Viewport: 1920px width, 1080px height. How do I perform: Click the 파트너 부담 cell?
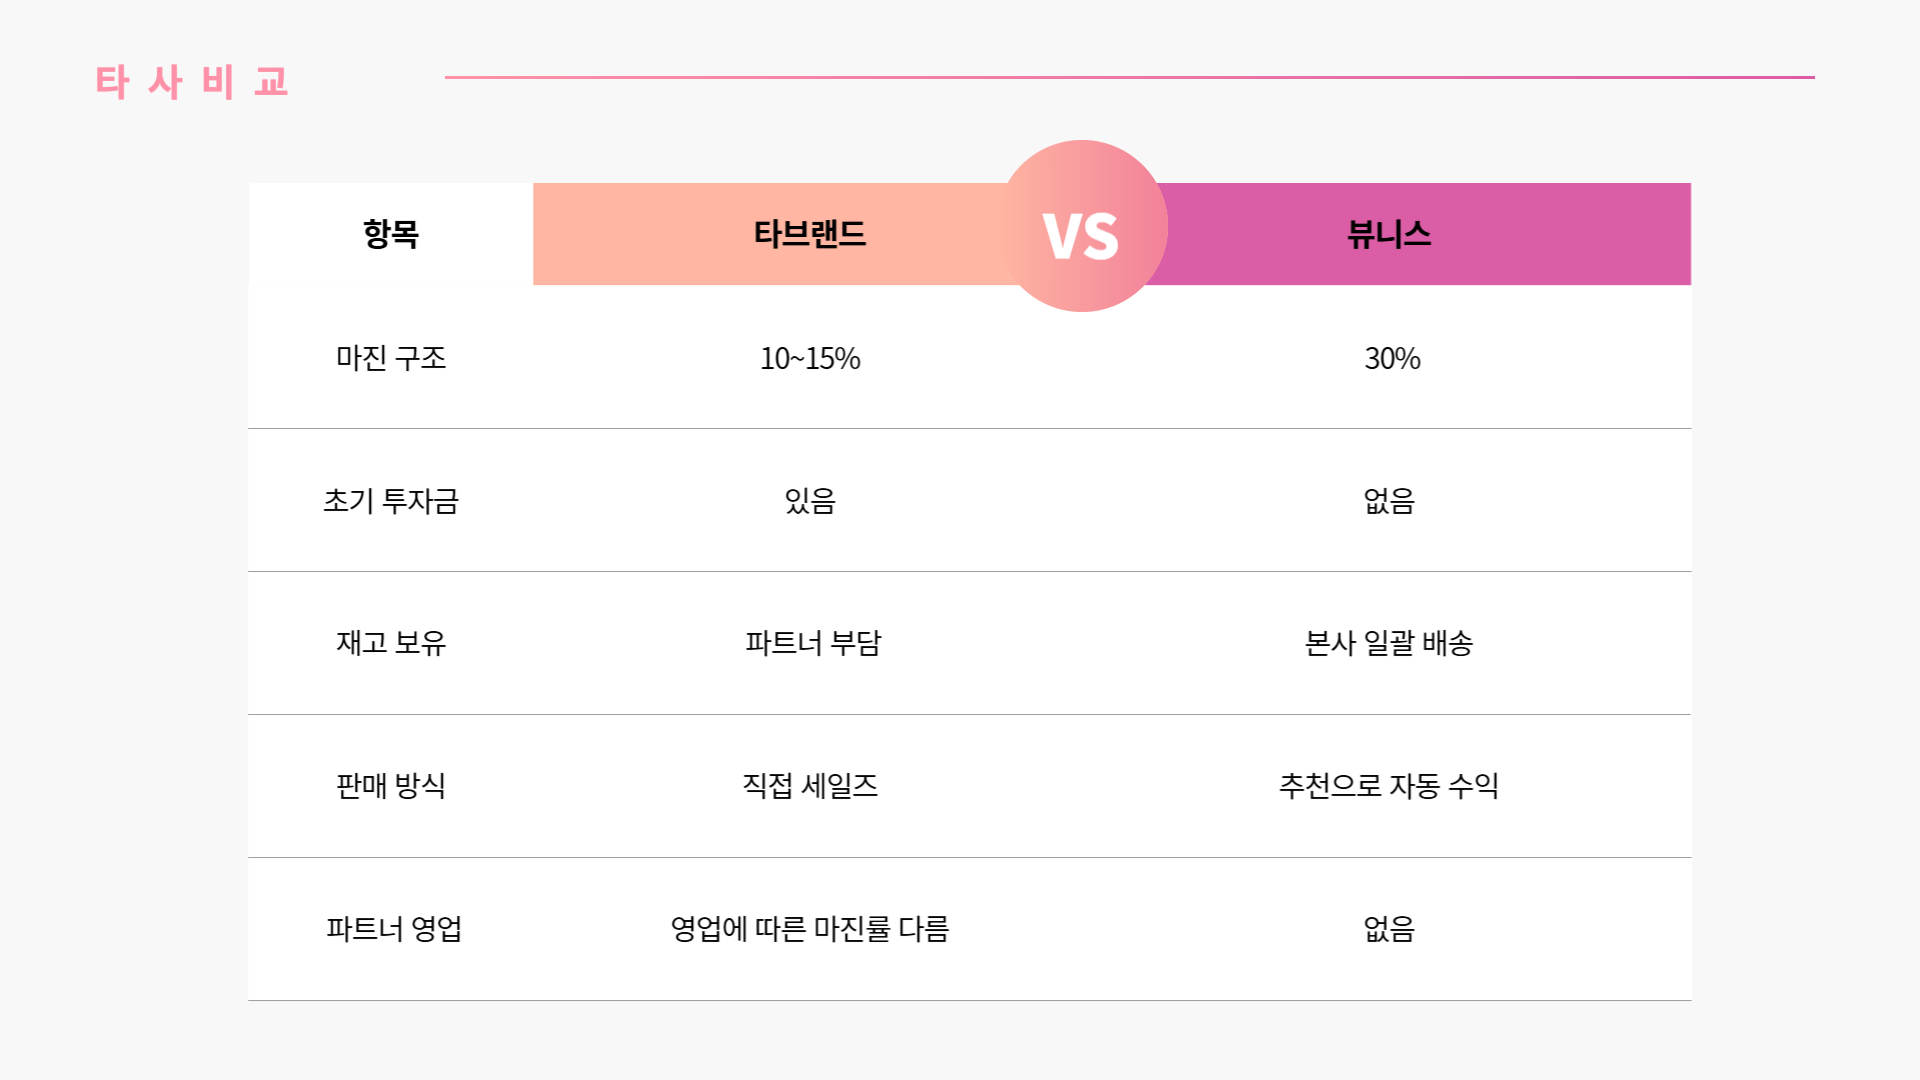[x=813, y=643]
